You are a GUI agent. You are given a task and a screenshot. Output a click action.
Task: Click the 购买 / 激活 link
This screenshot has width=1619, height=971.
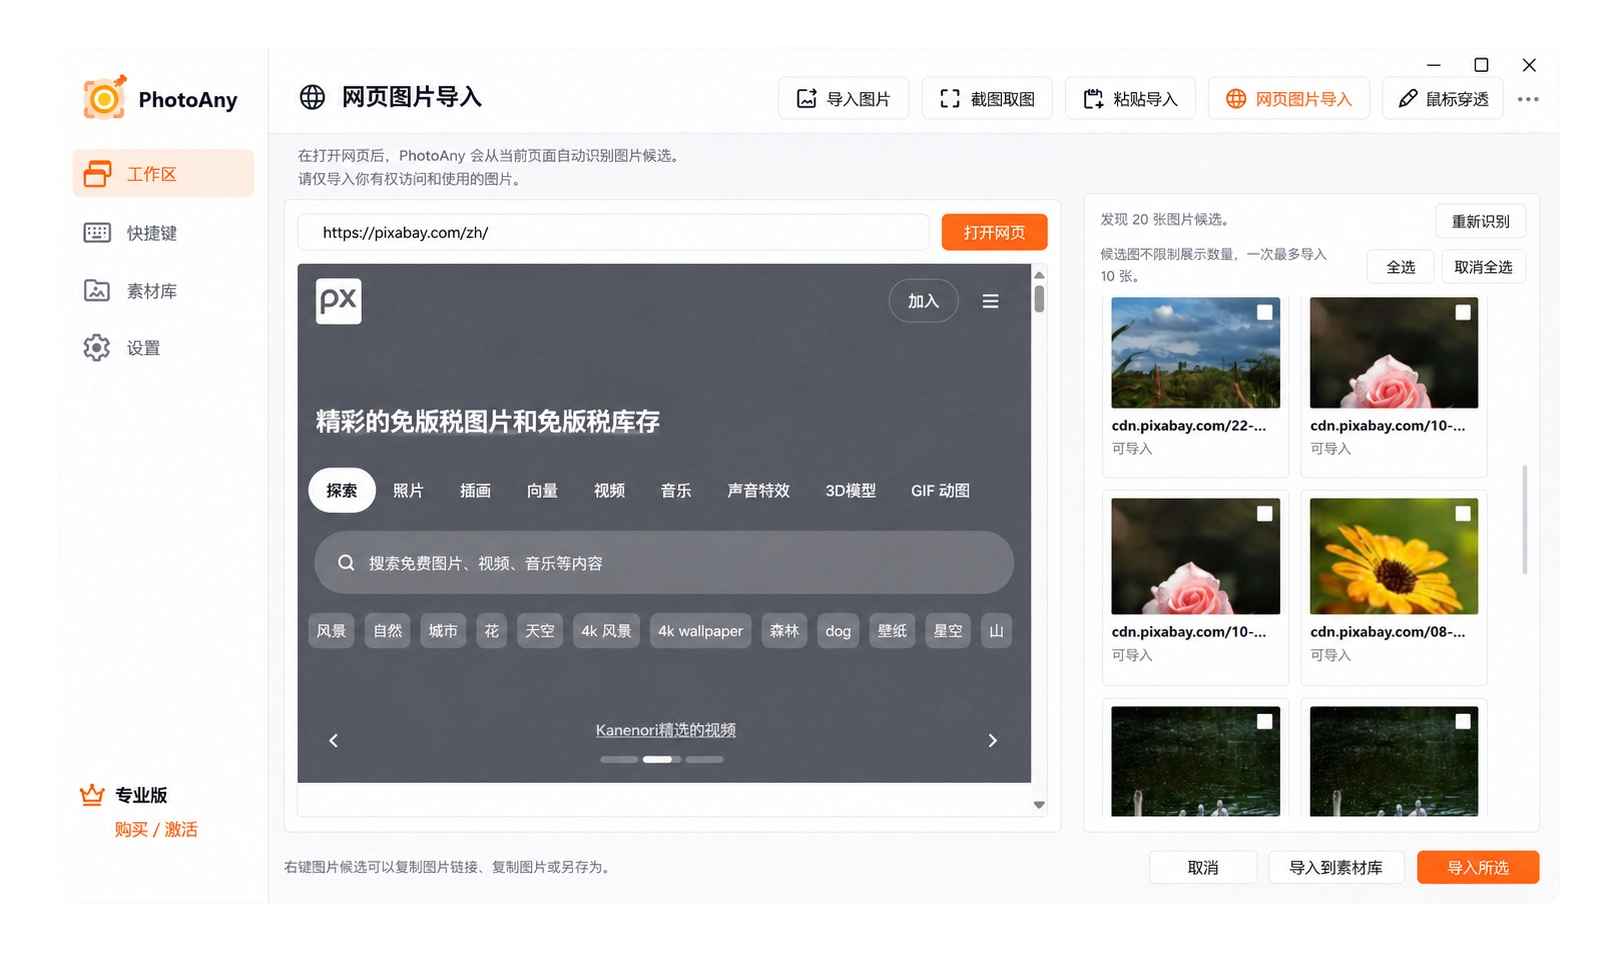coord(156,829)
